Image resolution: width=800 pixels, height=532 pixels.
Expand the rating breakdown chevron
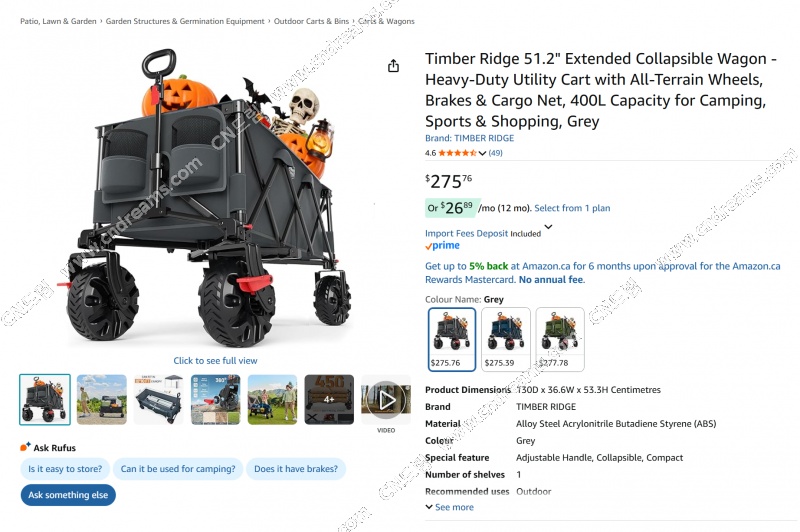482,153
